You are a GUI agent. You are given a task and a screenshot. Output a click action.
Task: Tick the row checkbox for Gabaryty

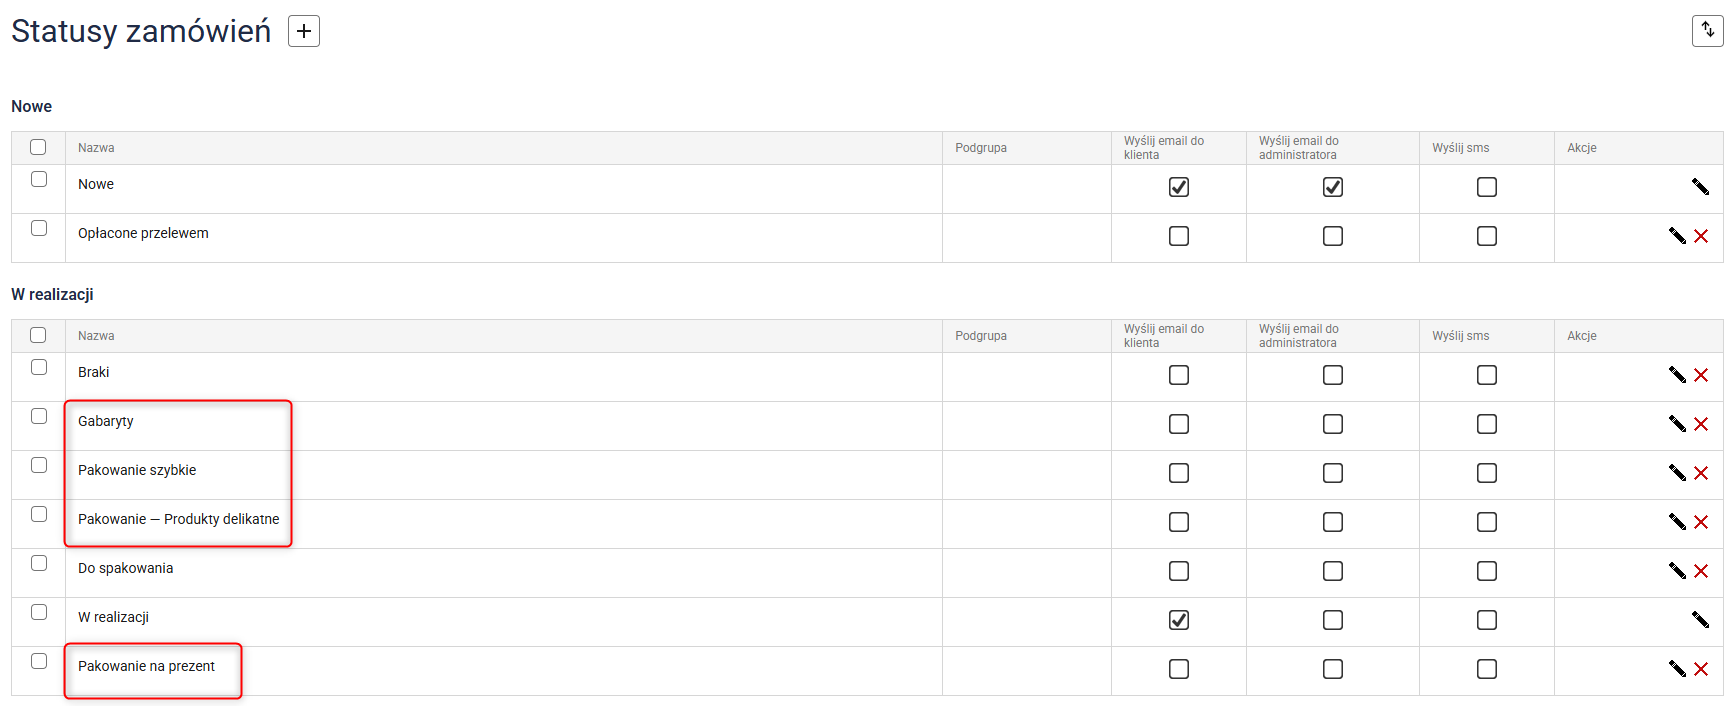coord(39,416)
